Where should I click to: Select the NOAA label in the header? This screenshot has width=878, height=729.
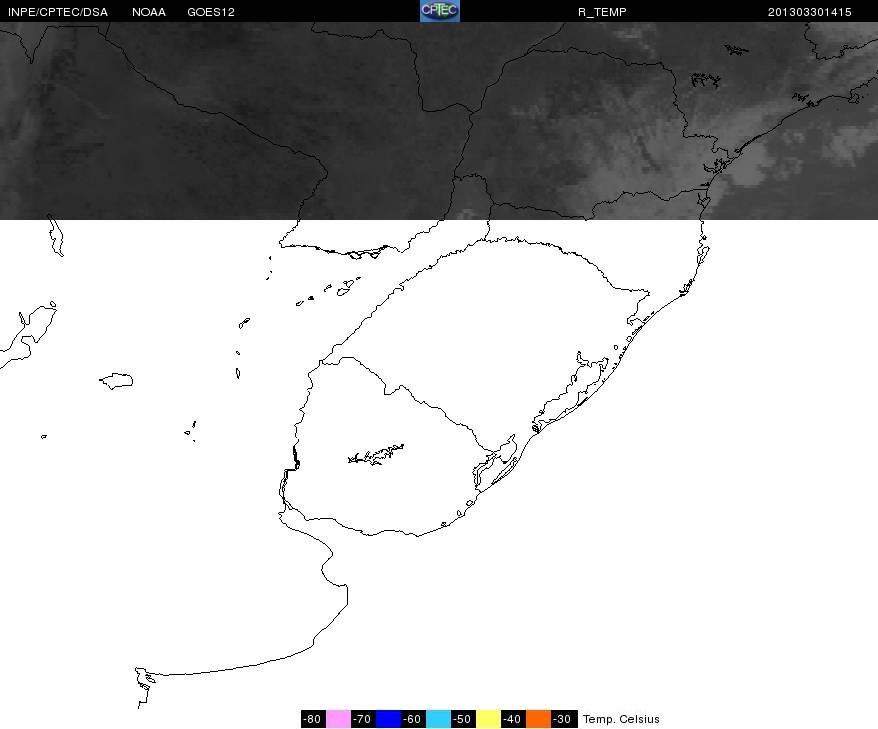pos(149,12)
